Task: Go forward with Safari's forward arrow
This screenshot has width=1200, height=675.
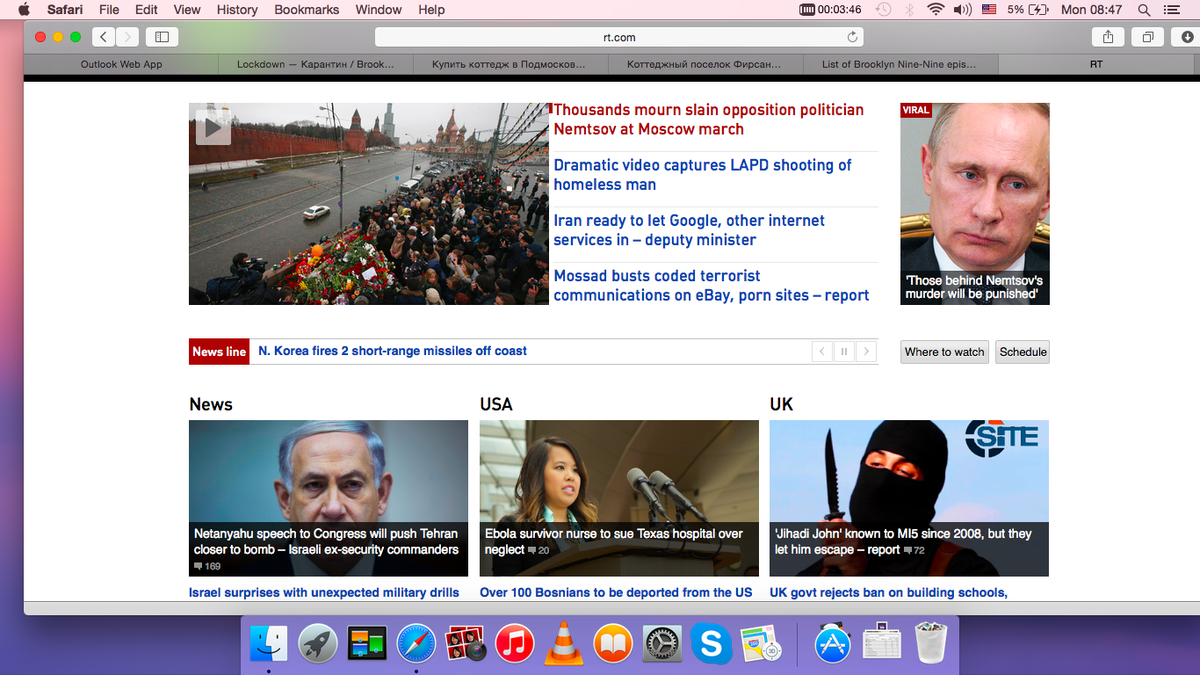Action: [x=128, y=37]
